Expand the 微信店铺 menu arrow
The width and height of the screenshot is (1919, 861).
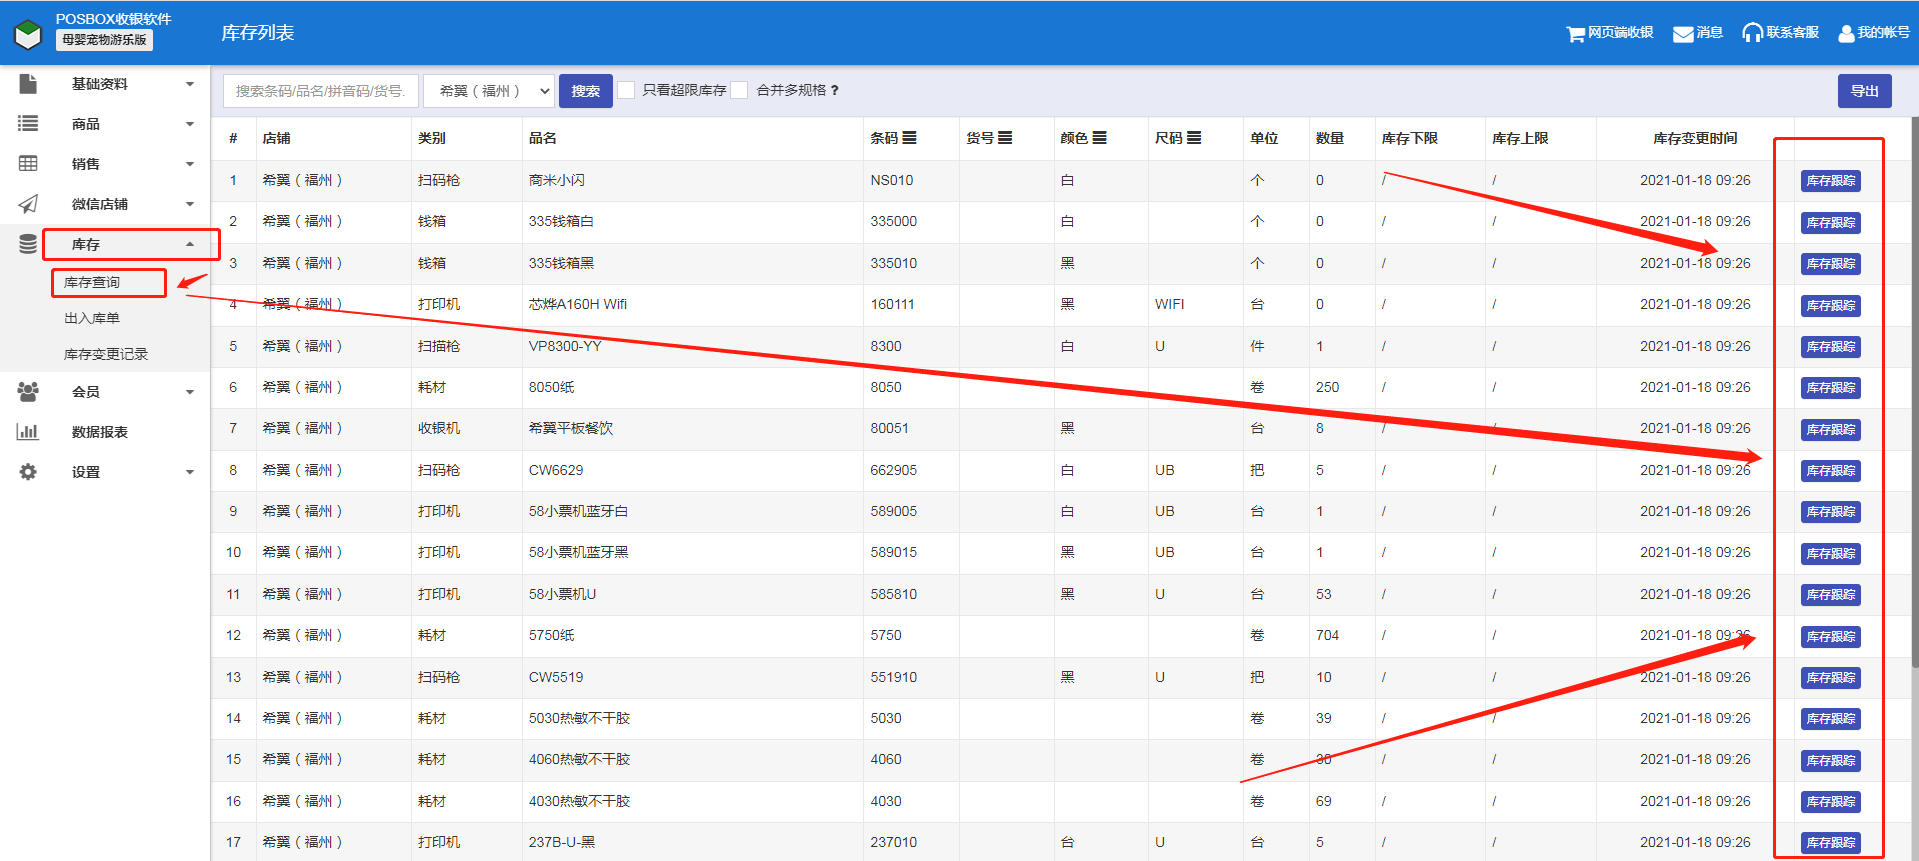[190, 204]
